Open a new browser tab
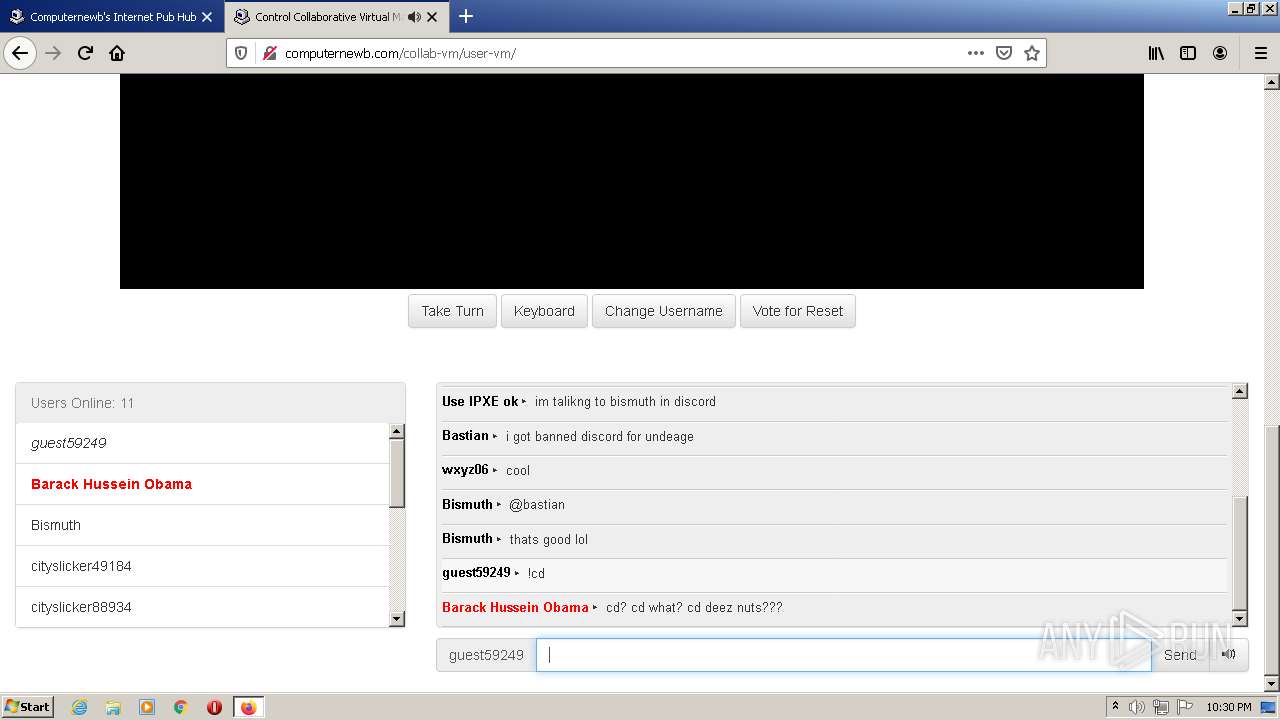The width and height of the screenshot is (1280, 720). click(x=466, y=16)
